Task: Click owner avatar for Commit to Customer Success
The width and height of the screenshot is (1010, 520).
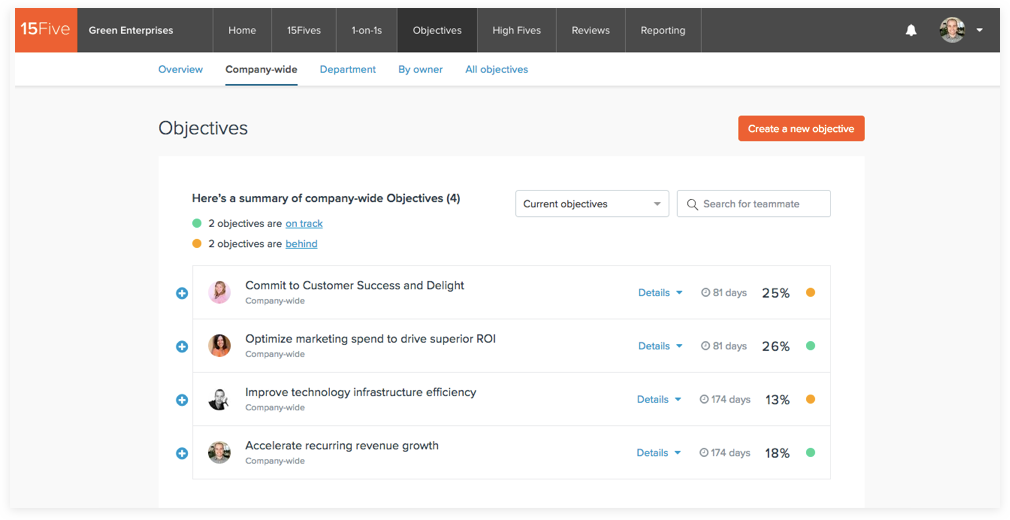Action: [x=219, y=292]
